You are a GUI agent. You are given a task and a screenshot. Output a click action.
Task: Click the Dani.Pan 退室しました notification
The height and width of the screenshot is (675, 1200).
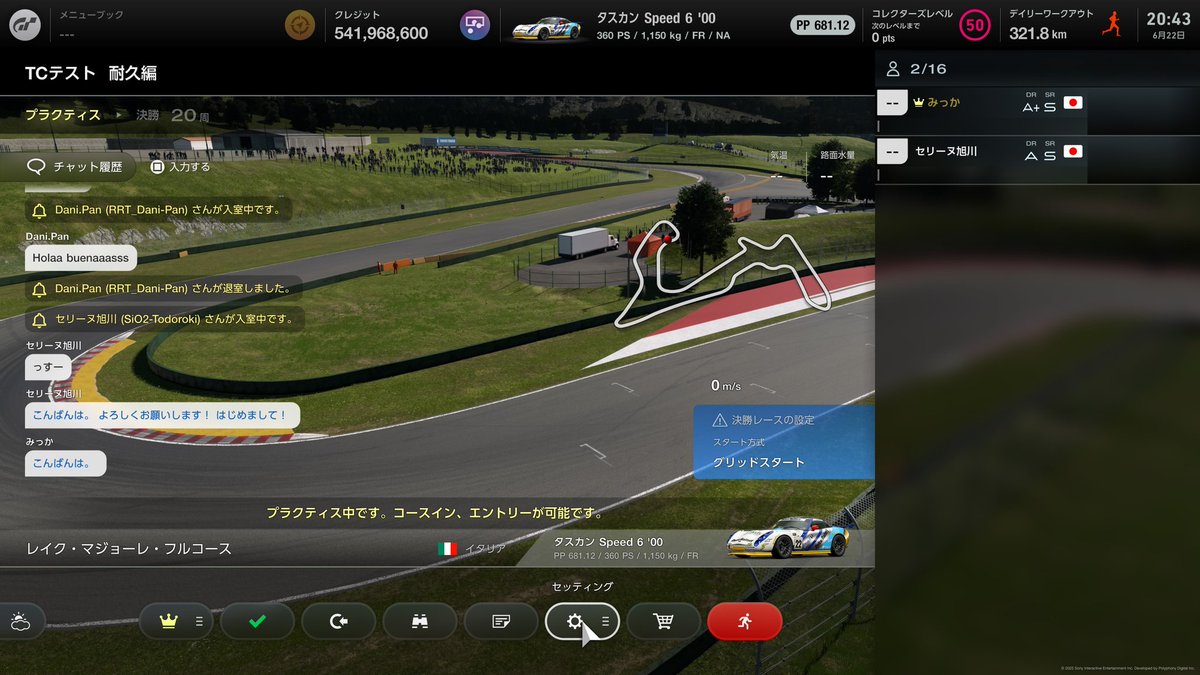click(163, 288)
